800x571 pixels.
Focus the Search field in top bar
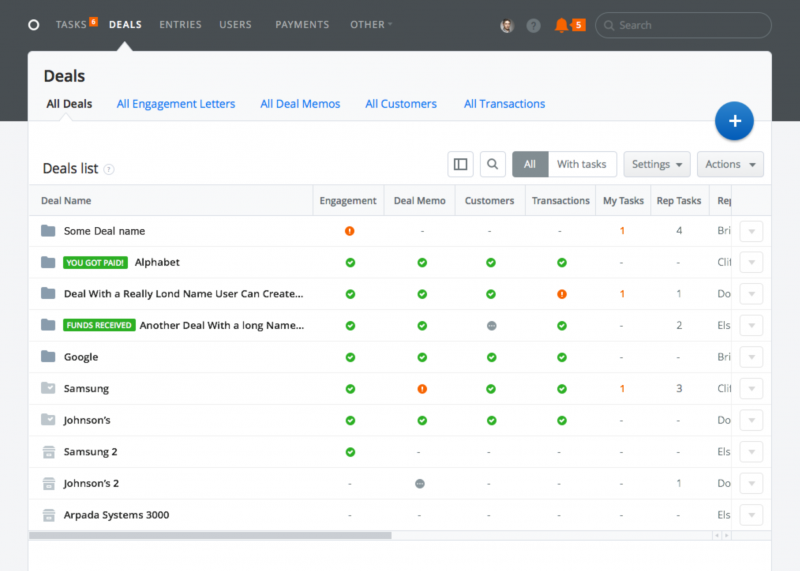683,25
